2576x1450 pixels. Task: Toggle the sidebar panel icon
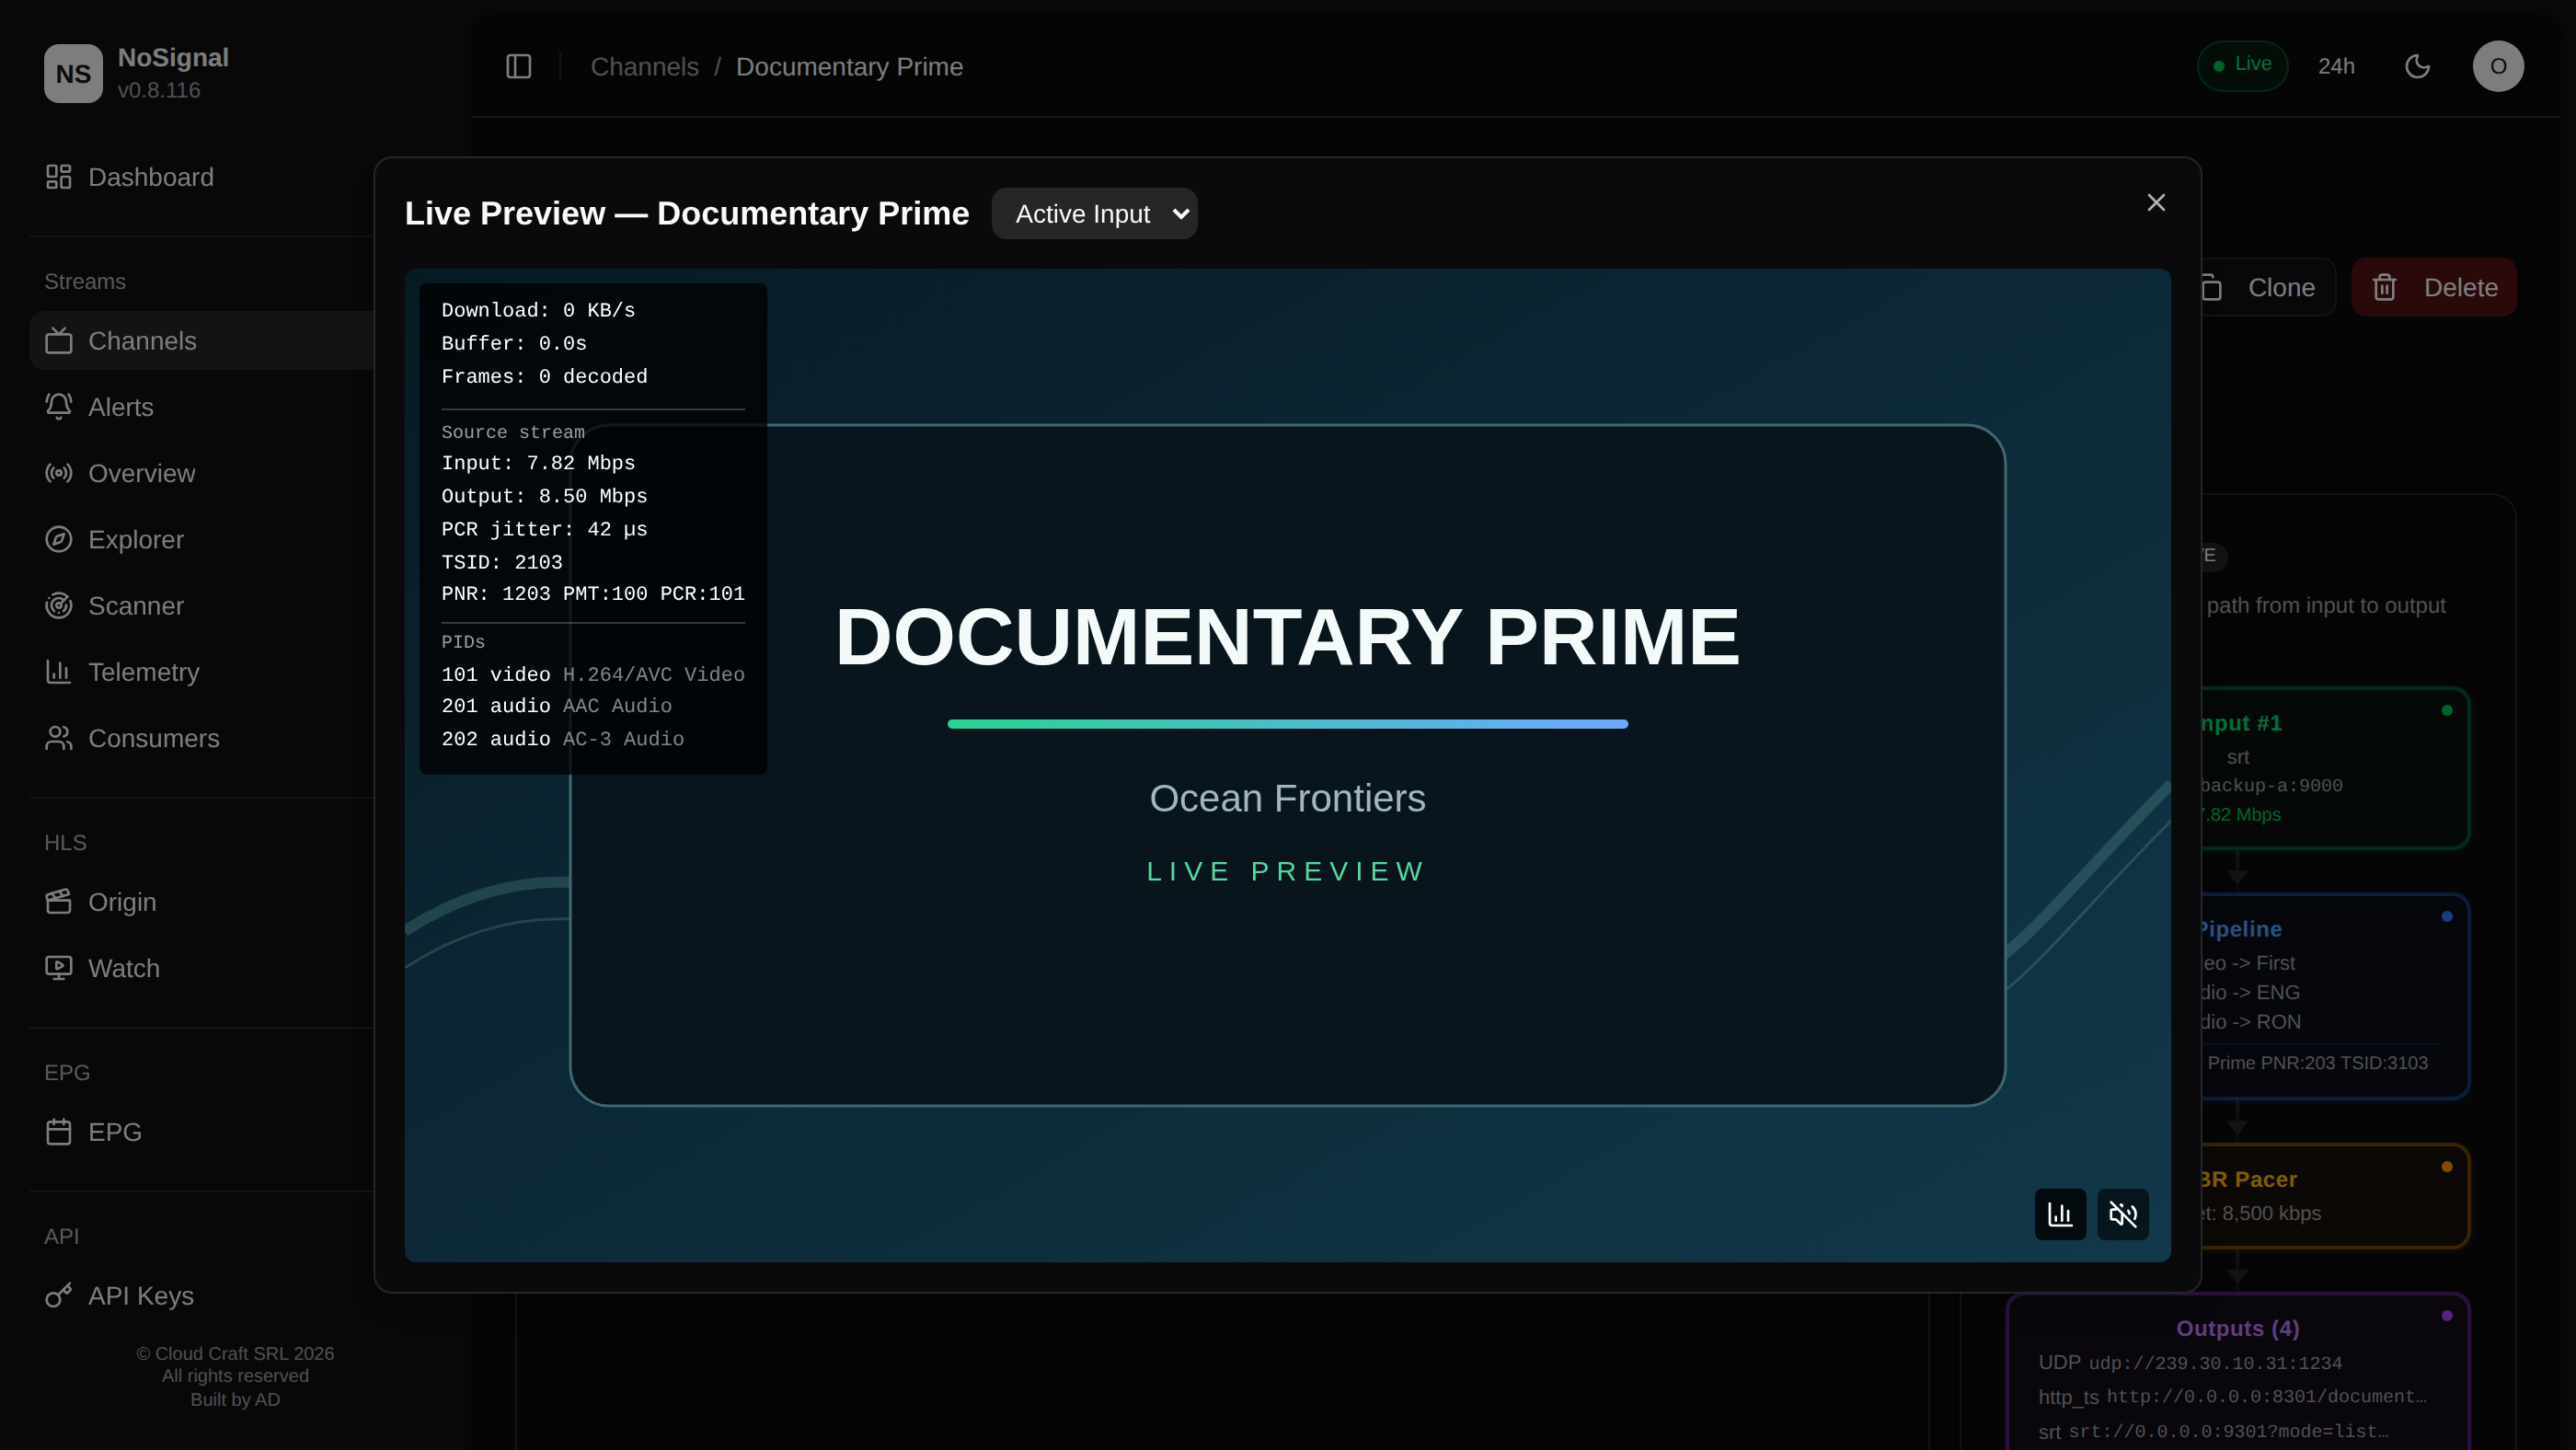click(518, 66)
